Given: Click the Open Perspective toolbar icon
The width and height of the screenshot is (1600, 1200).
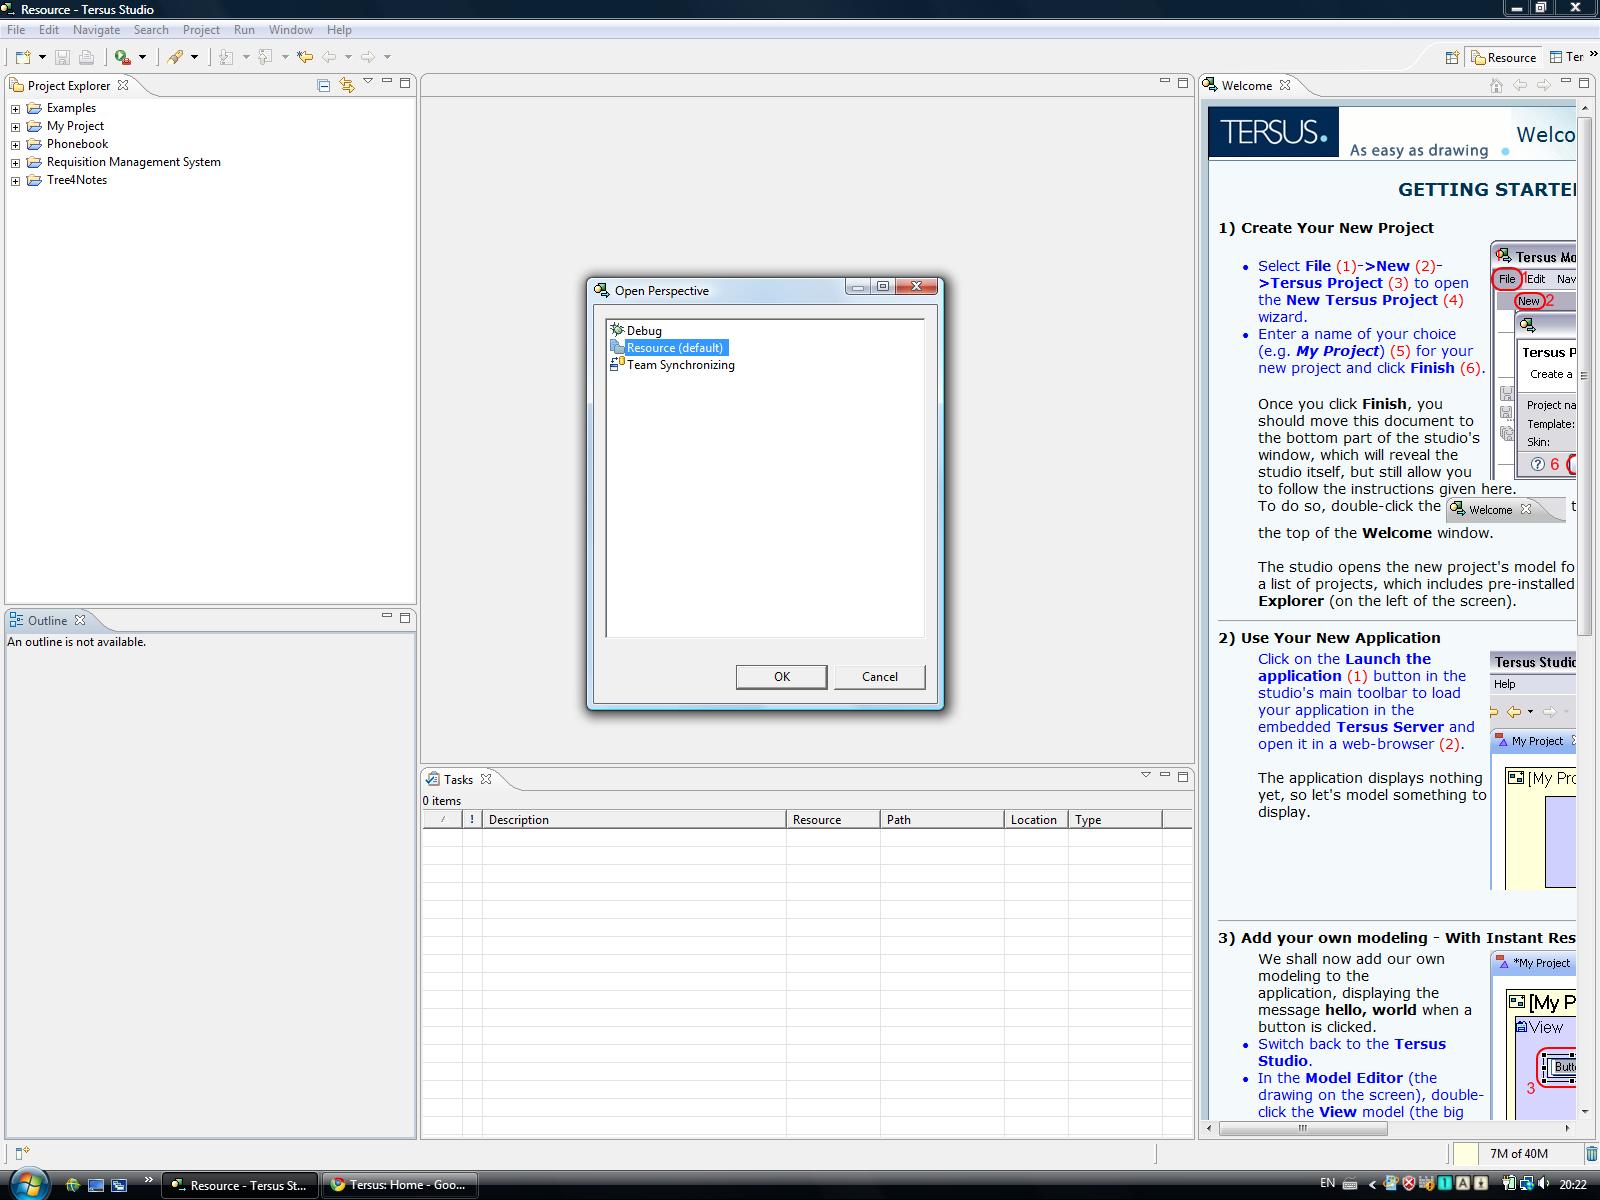Looking at the screenshot, I should (x=1452, y=58).
